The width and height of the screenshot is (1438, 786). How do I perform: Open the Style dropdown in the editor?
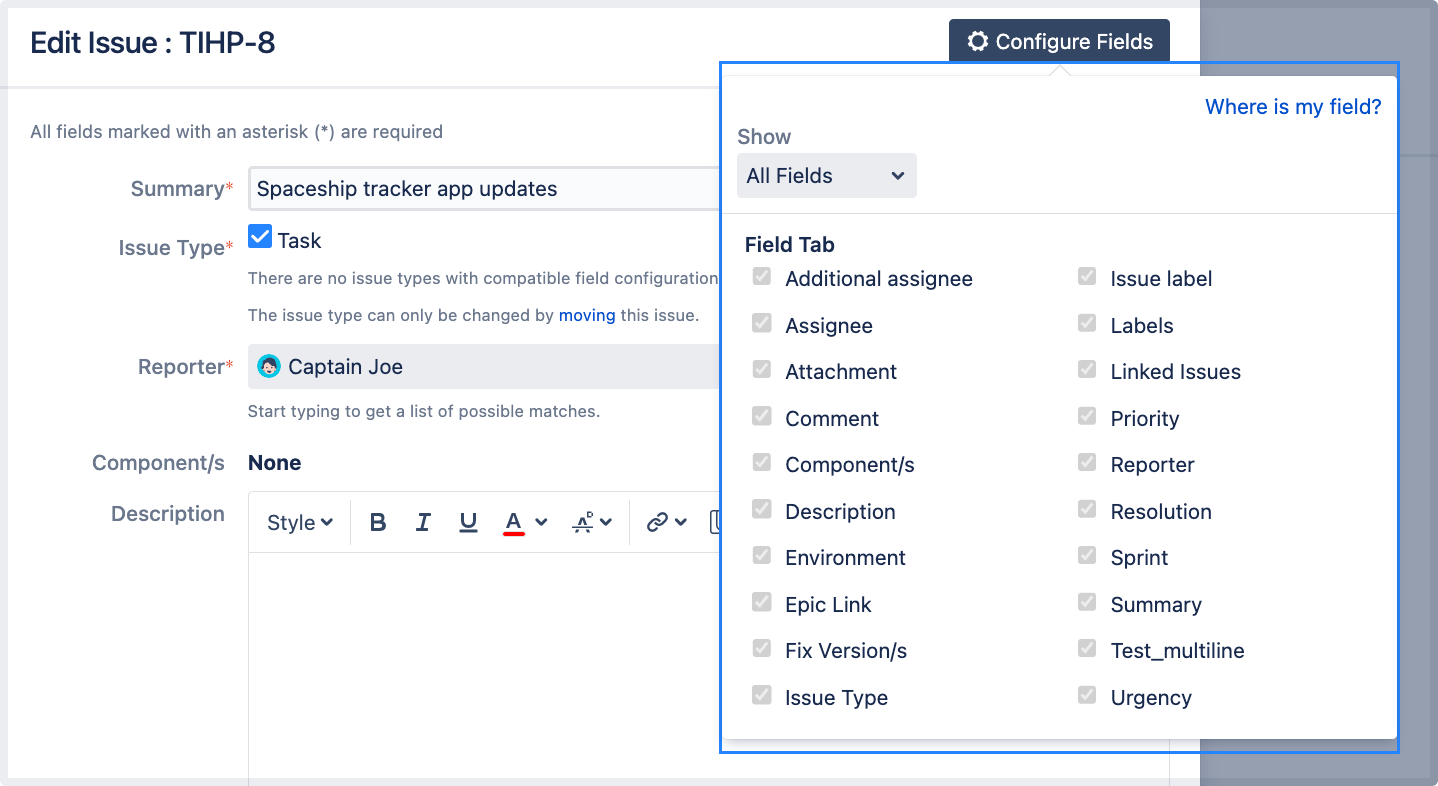[x=297, y=521]
